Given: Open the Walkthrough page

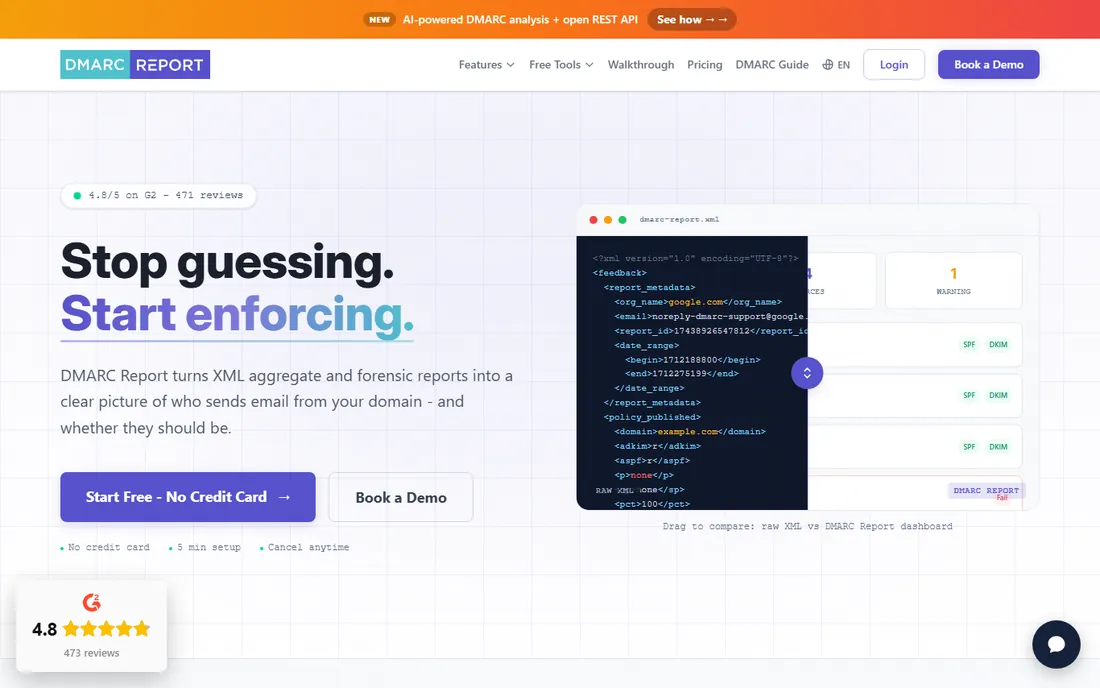Looking at the screenshot, I should pos(640,65).
